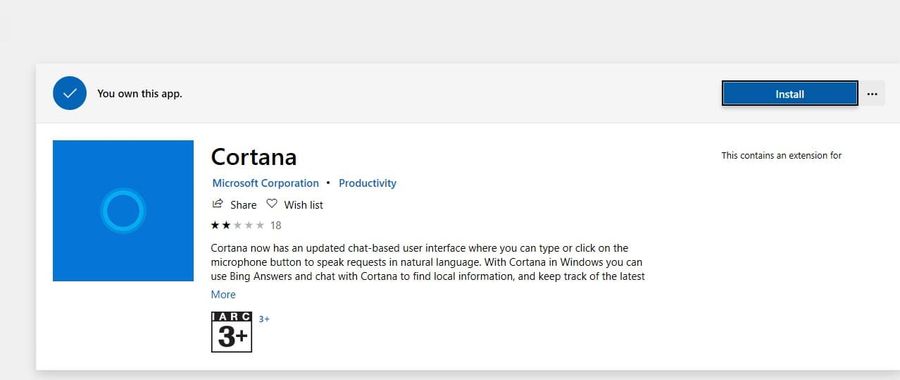This screenshot has height=380, width=900.
Task: Click the Share text label
Action: point(243,205)
